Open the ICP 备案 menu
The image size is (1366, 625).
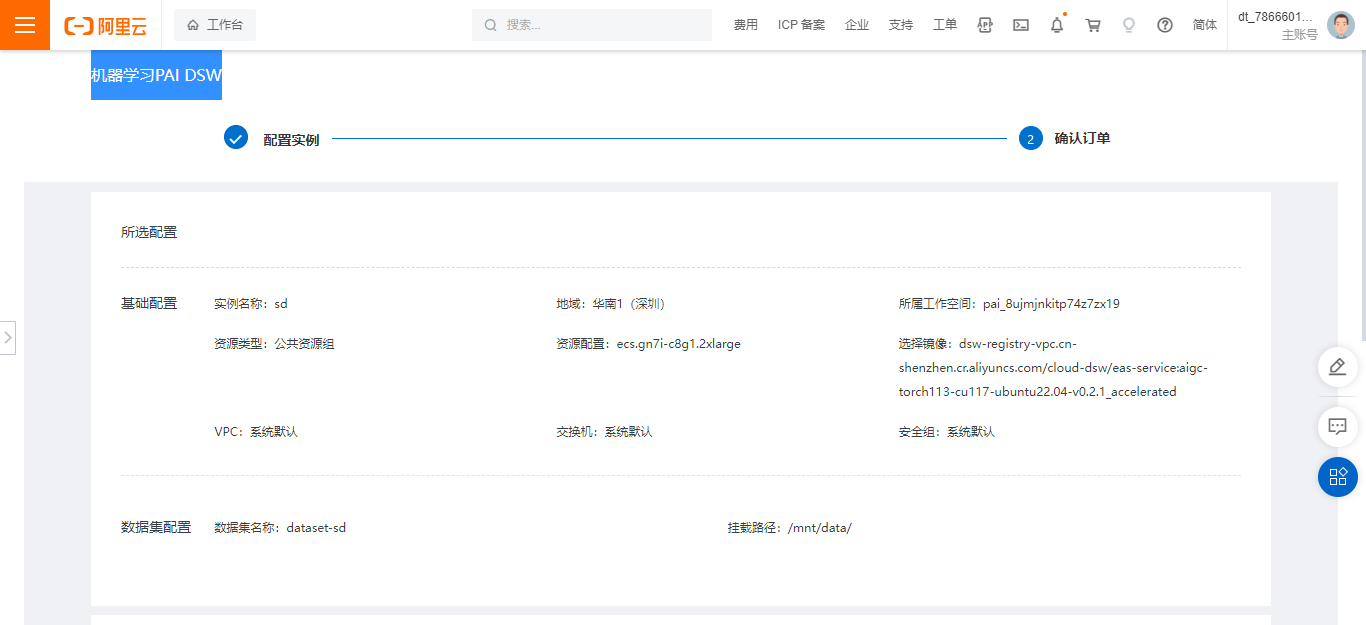click(801, 25)
